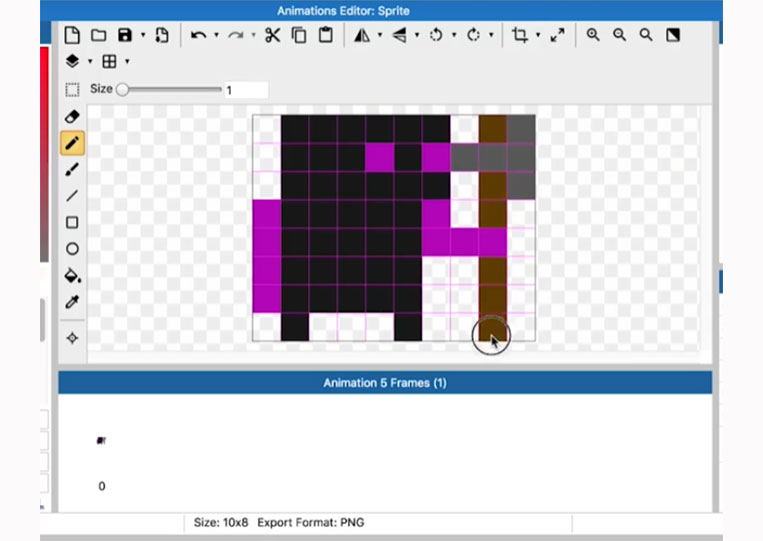This screenshot has width=763, height=541.
Task: Click the Size value input field
Action: coord(246,90)
